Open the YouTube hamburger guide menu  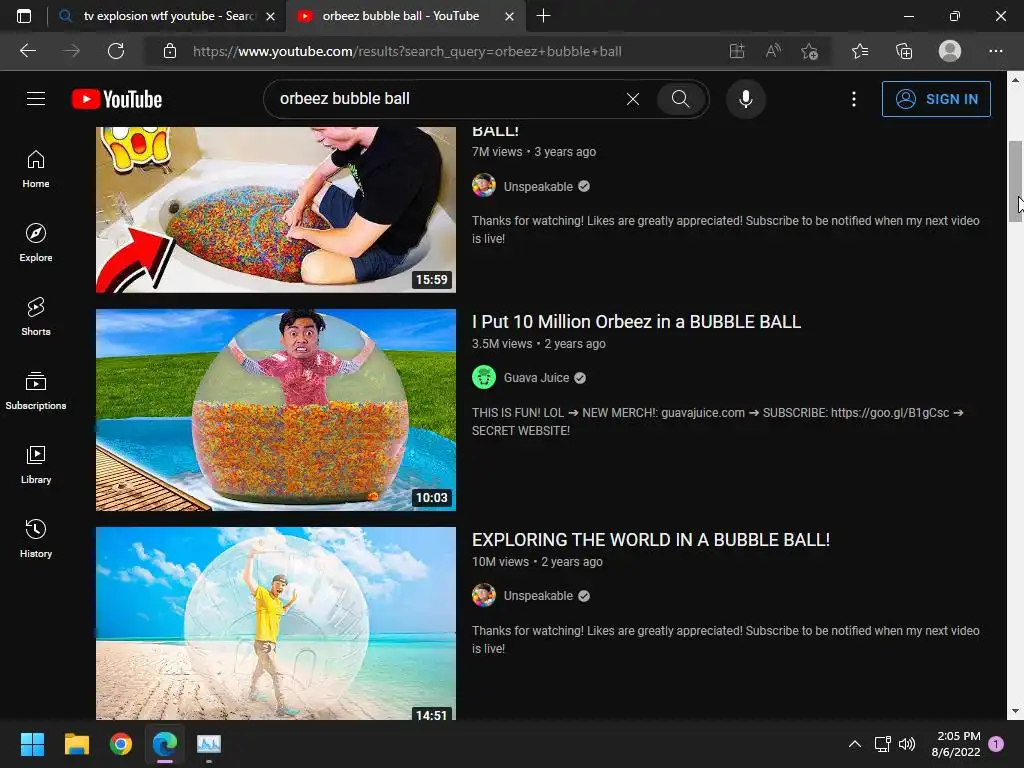[36, 99]
